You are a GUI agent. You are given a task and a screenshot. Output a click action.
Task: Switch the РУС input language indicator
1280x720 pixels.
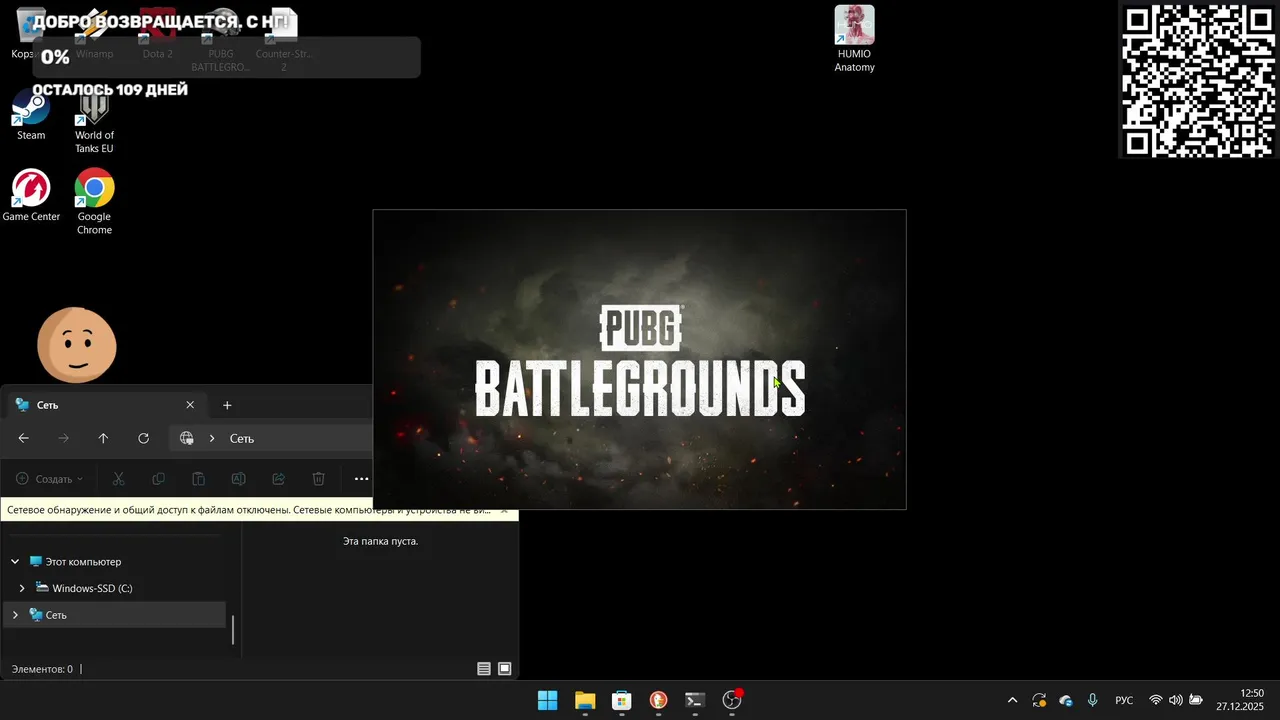click(1124, 700)
